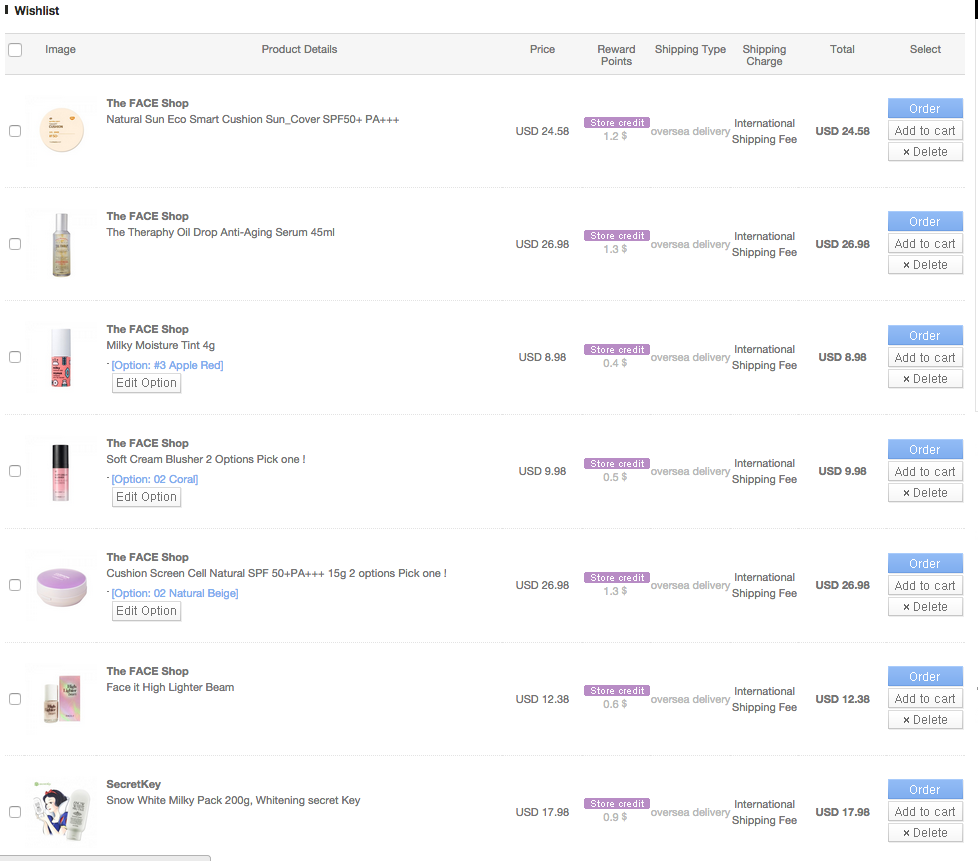
Task: Open the Soft Cream Blusher thumbnail
Action: tap(62, 471)
